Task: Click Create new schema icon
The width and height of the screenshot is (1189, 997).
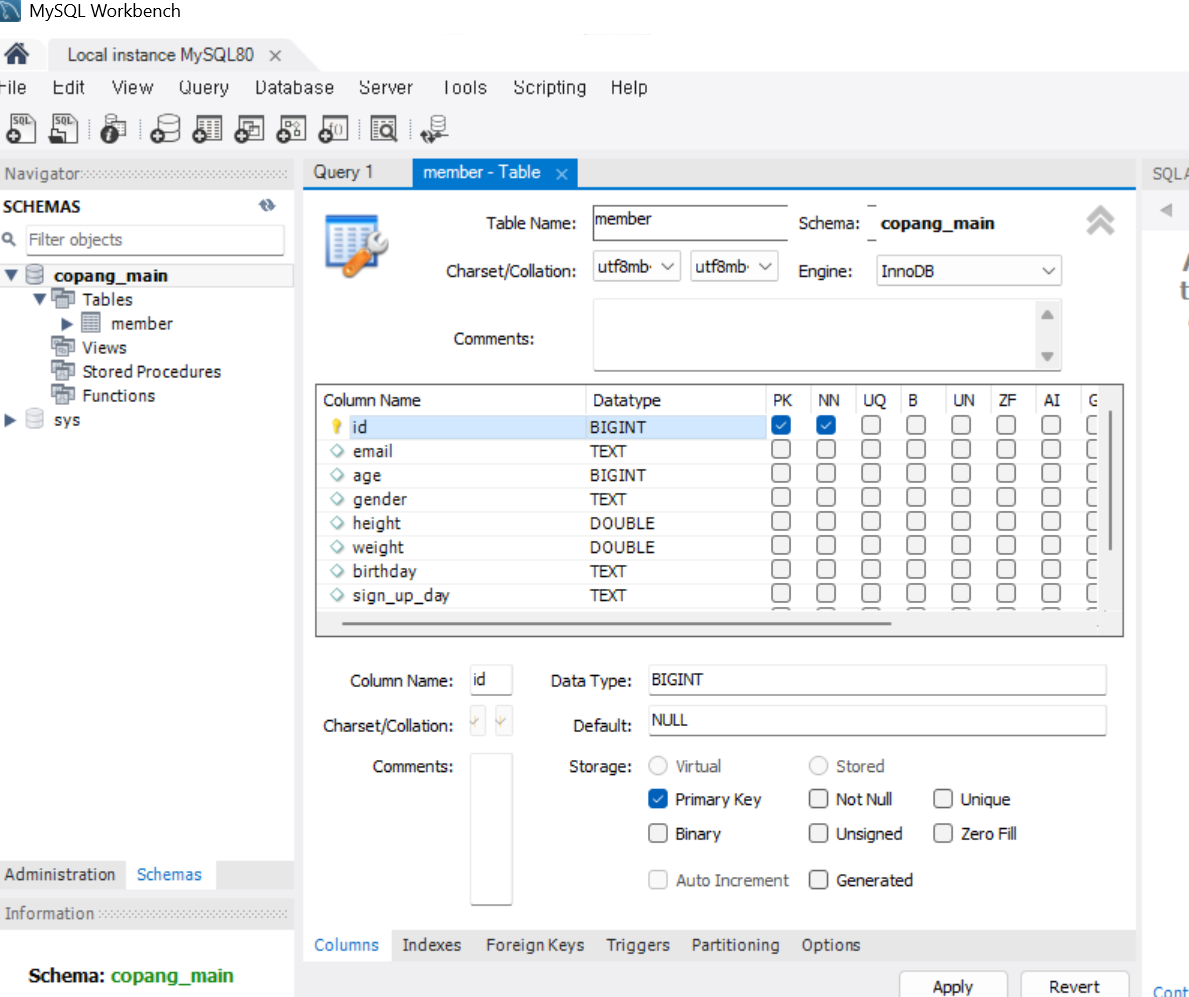Action: point(165,129)
